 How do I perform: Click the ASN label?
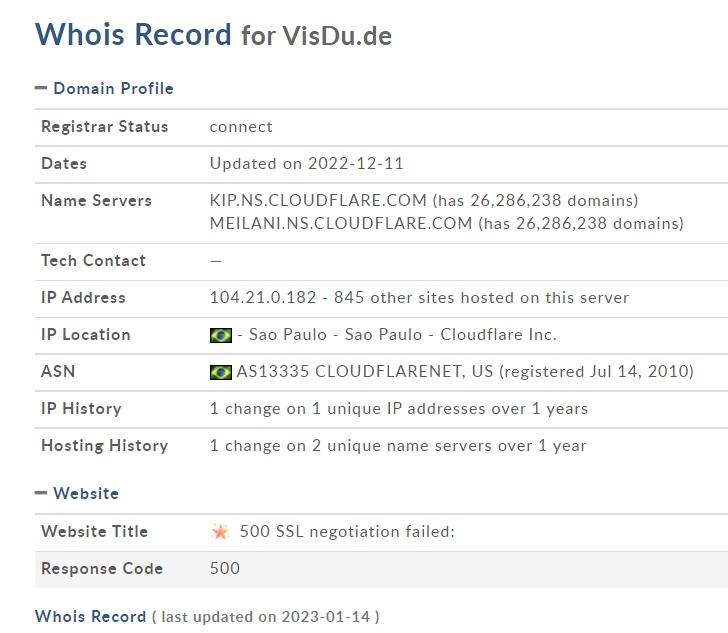(58, 372)
